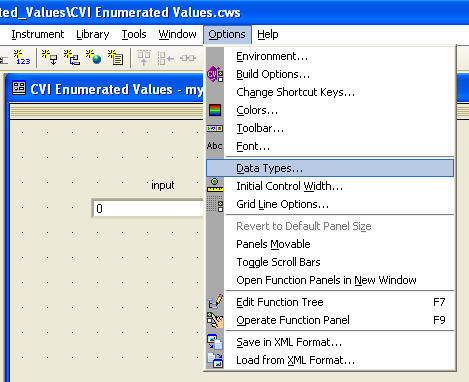Expand the Tools menu

click(134, 34)
